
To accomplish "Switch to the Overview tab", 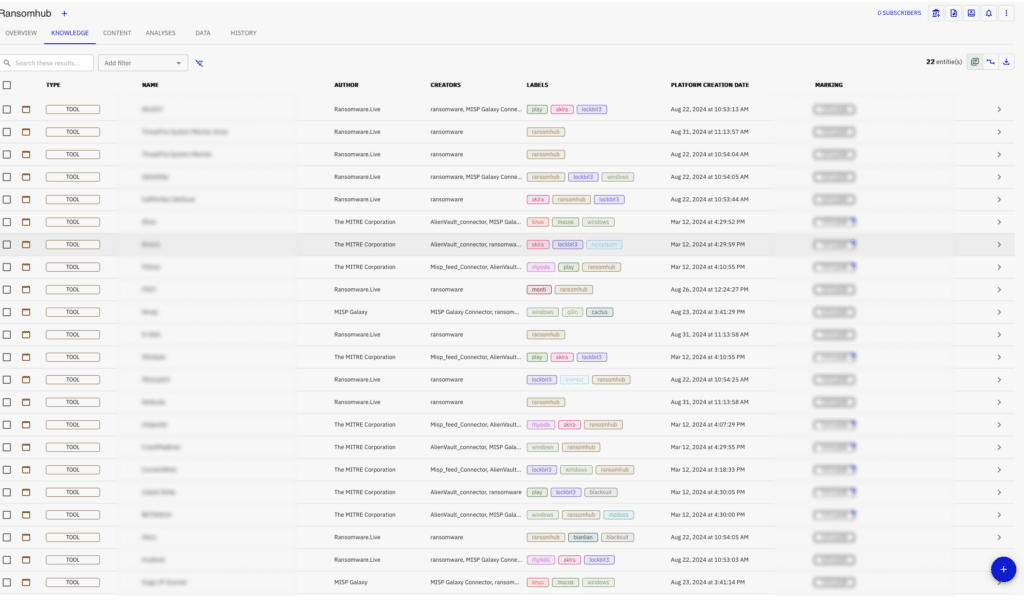I will point(22,33).
